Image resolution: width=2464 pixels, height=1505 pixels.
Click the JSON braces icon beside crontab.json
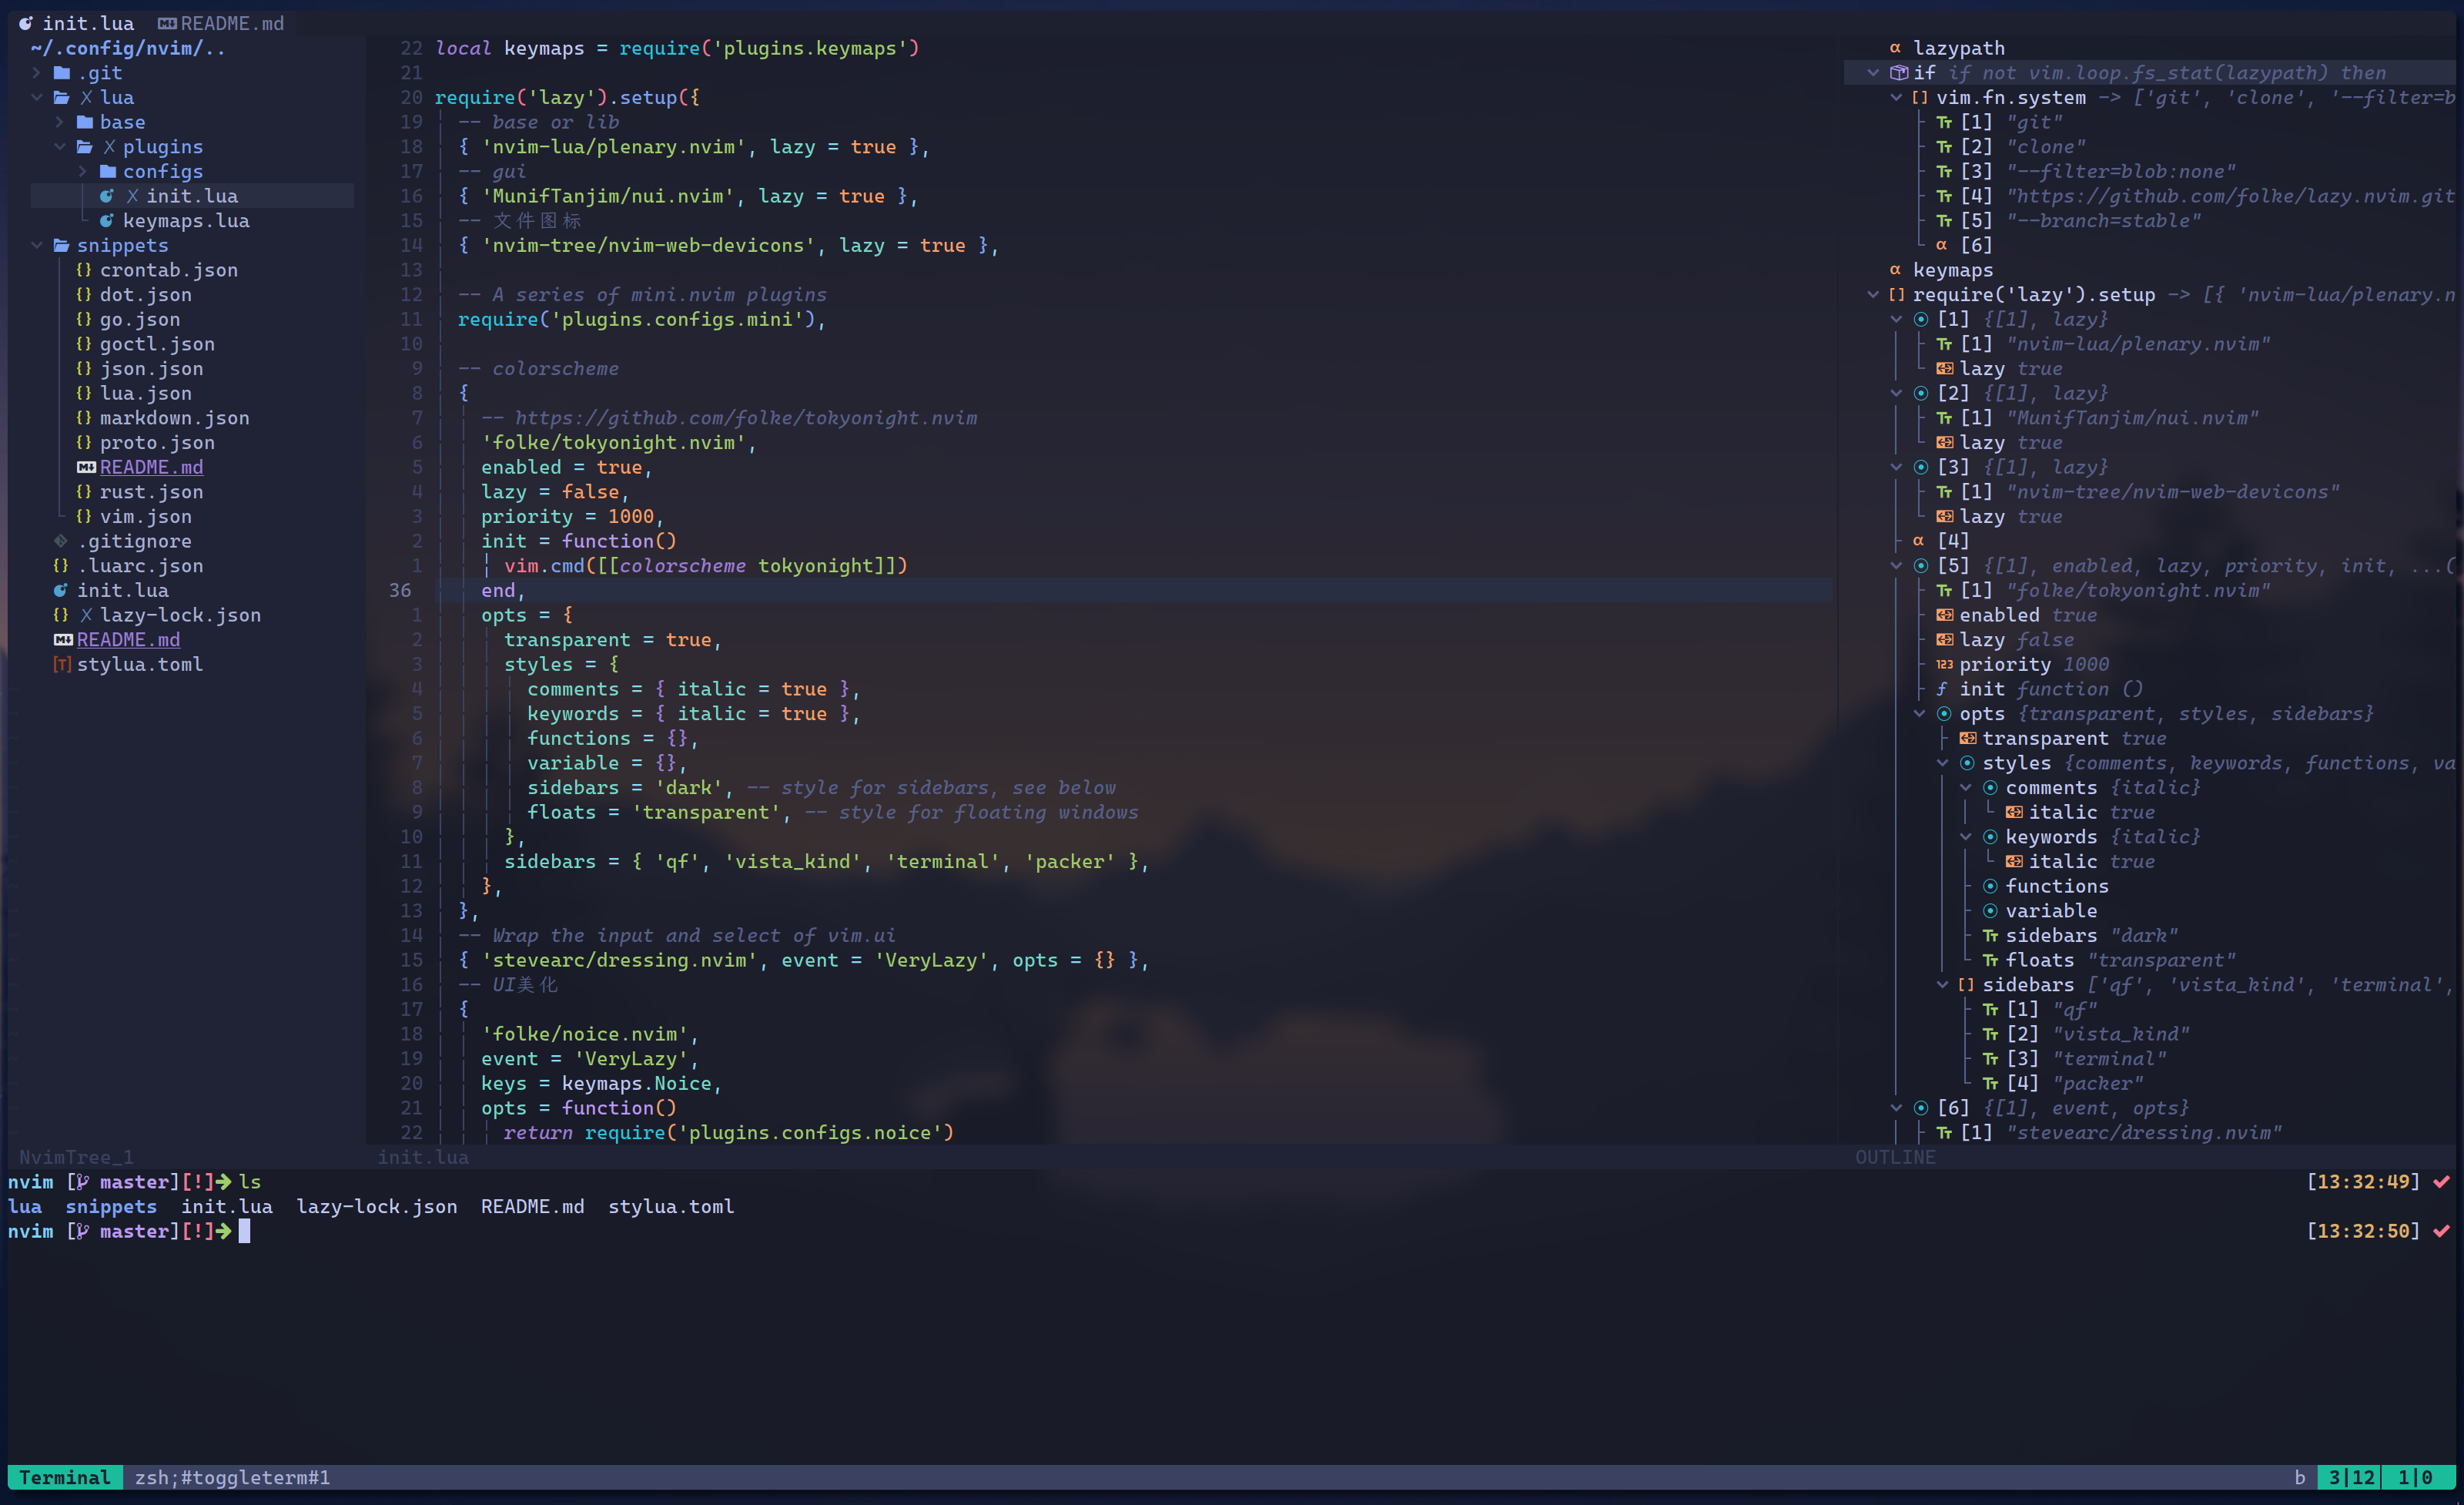pyautogui.click(x=84, y=270)
